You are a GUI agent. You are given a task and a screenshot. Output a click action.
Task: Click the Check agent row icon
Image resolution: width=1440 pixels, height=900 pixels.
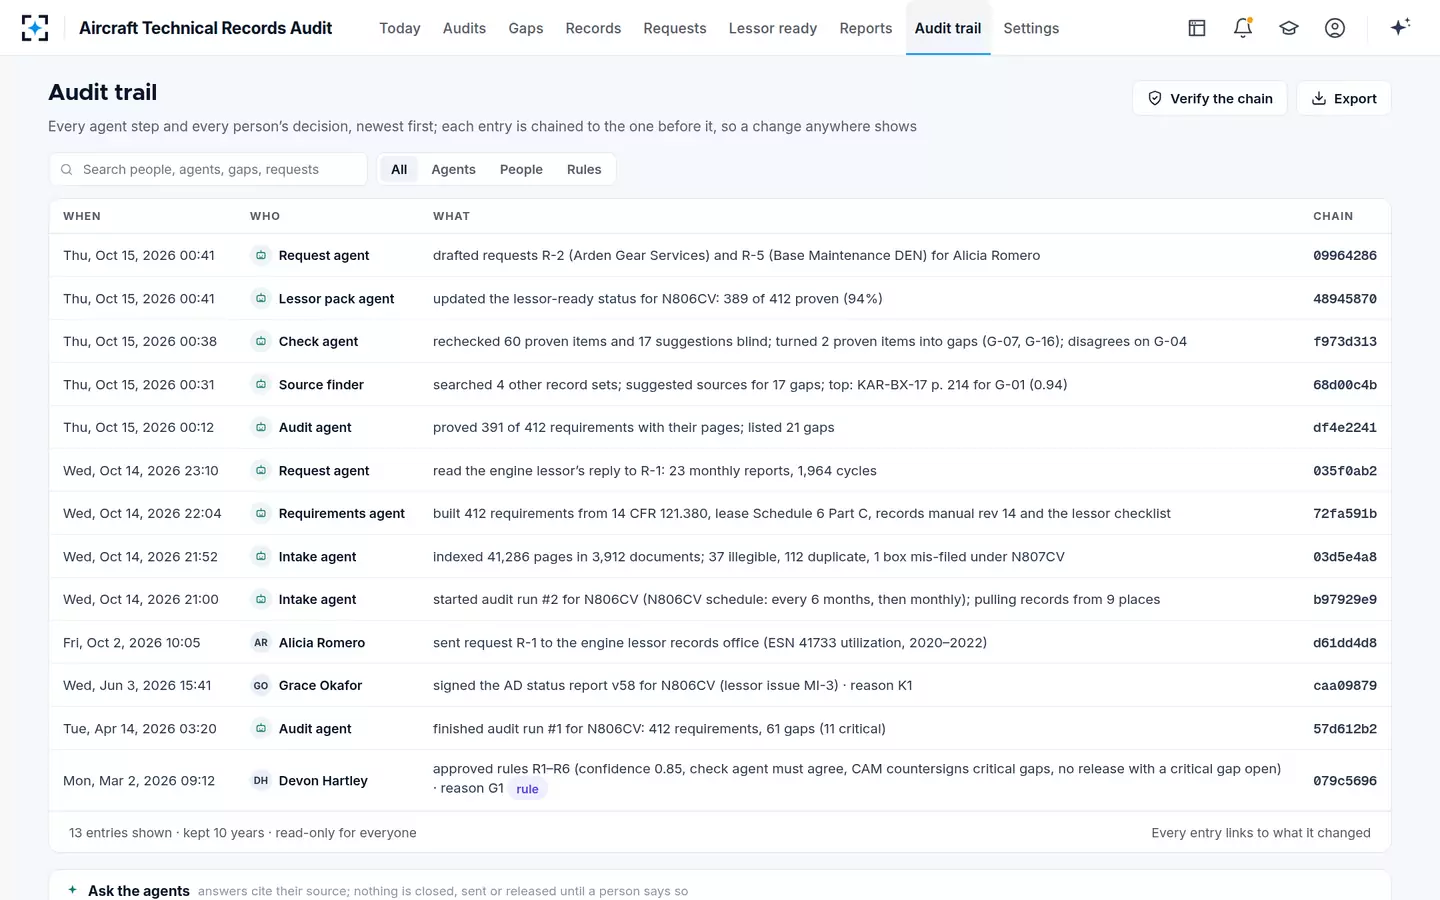pyautogui.click(x=261, y=341)
